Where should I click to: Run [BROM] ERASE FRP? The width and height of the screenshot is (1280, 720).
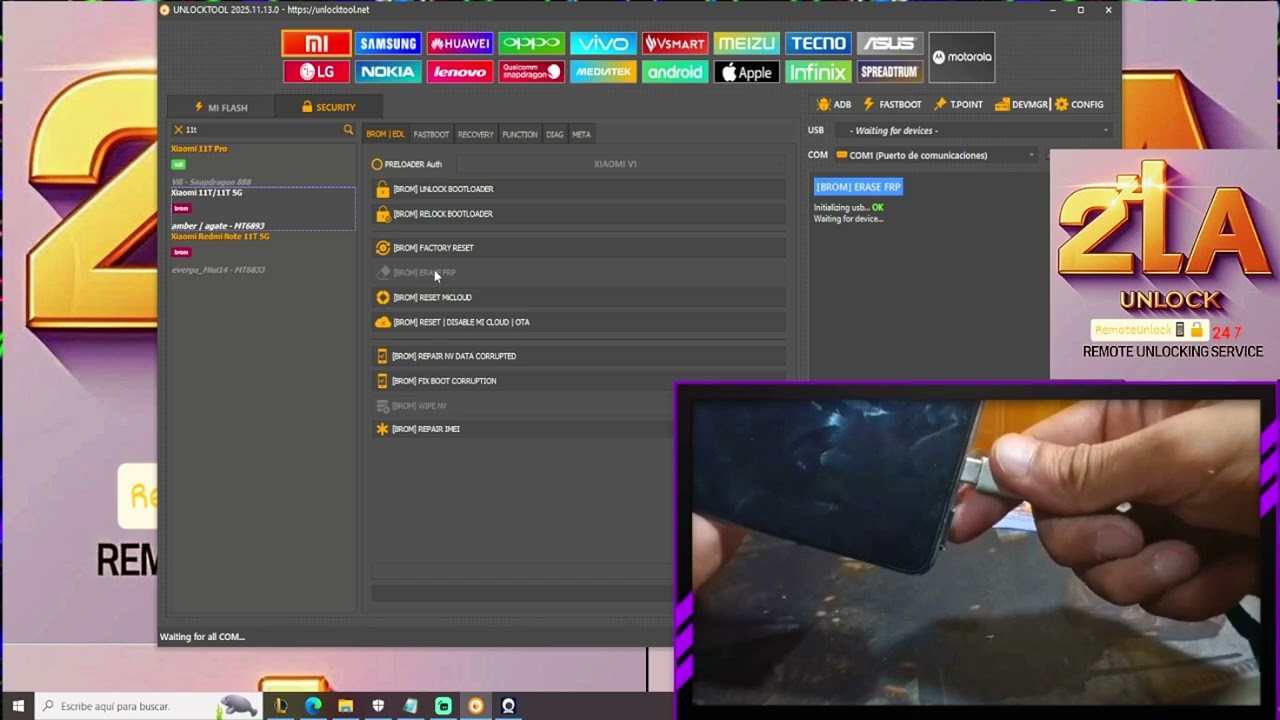click(x=579, y=272)
